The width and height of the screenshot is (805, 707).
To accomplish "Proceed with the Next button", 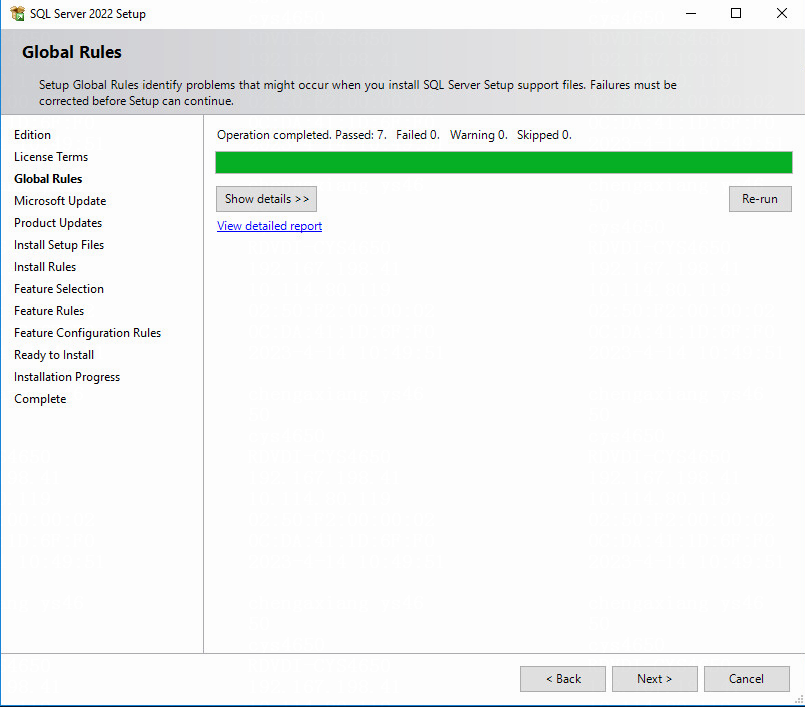I will (x=655, y=679).
